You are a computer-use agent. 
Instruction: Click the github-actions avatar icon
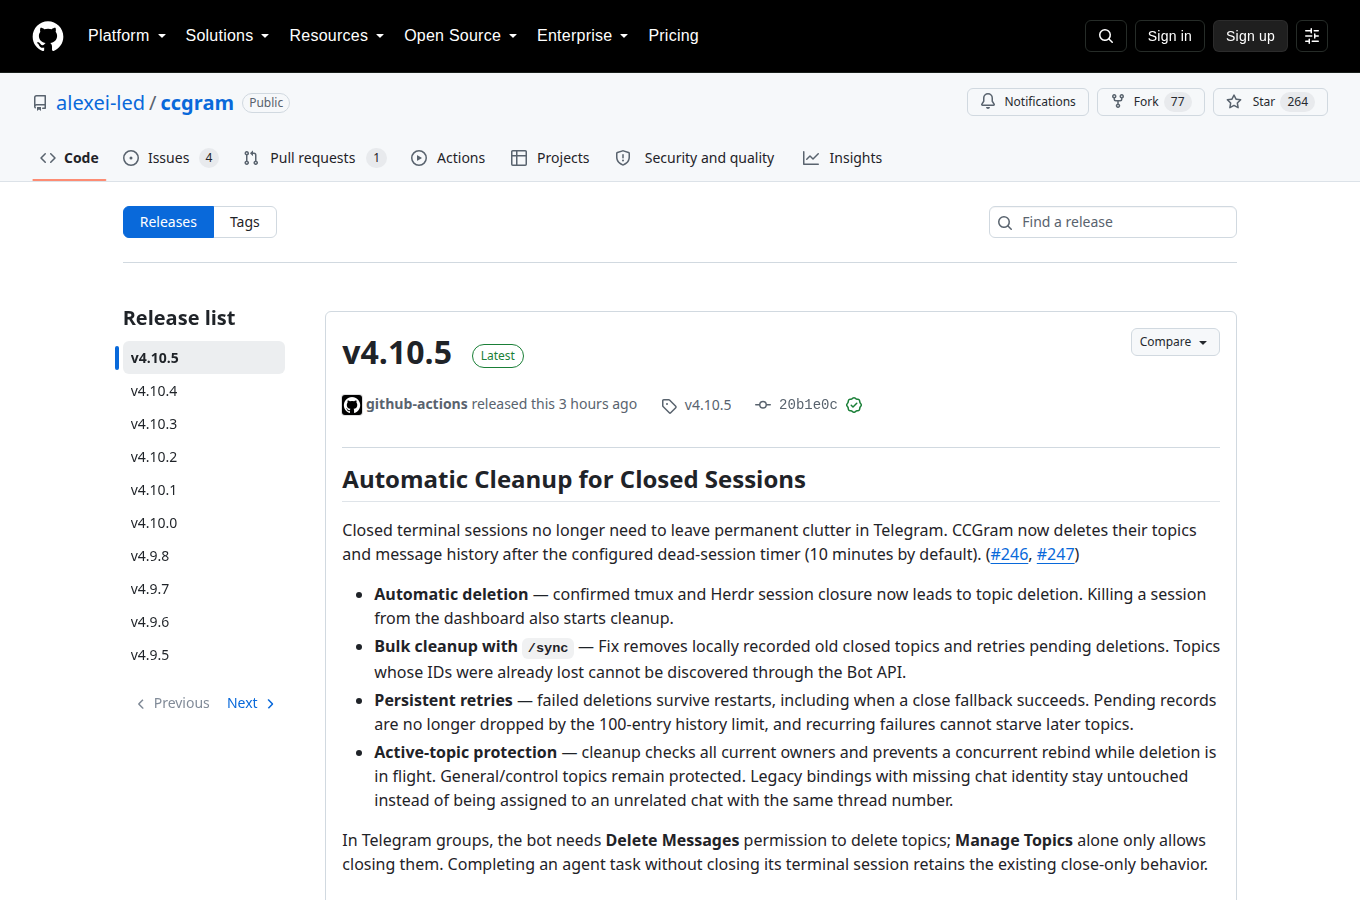click(x=352, y=405)
